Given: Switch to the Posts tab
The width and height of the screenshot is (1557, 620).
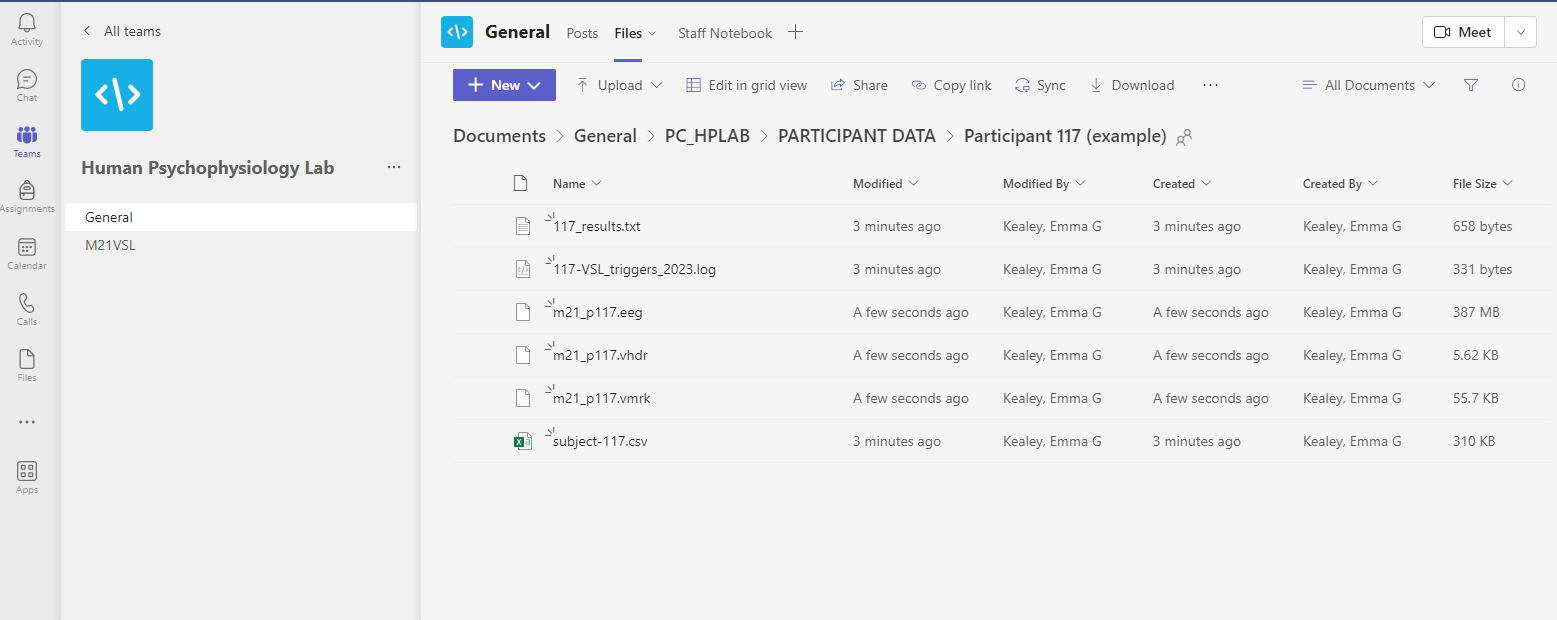Looking at the screenshot, I should click(x=582, y=33).
